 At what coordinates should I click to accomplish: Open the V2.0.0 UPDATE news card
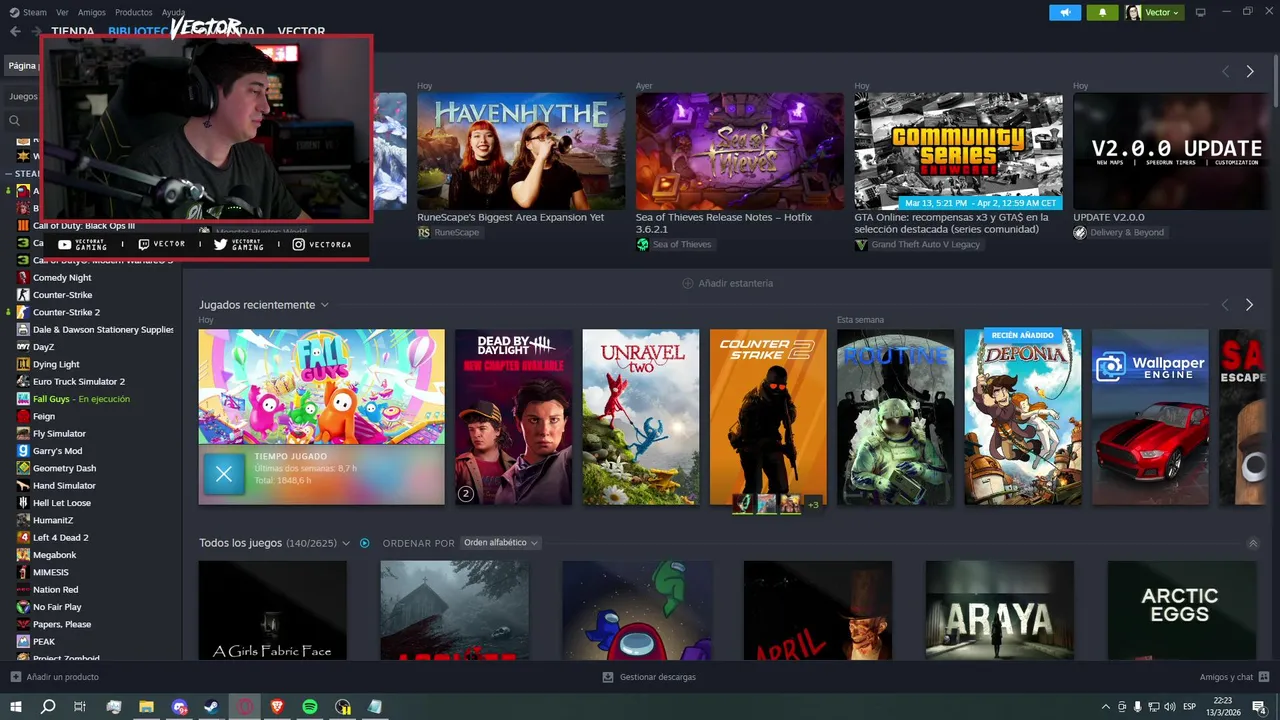[x=1171, y=151]
